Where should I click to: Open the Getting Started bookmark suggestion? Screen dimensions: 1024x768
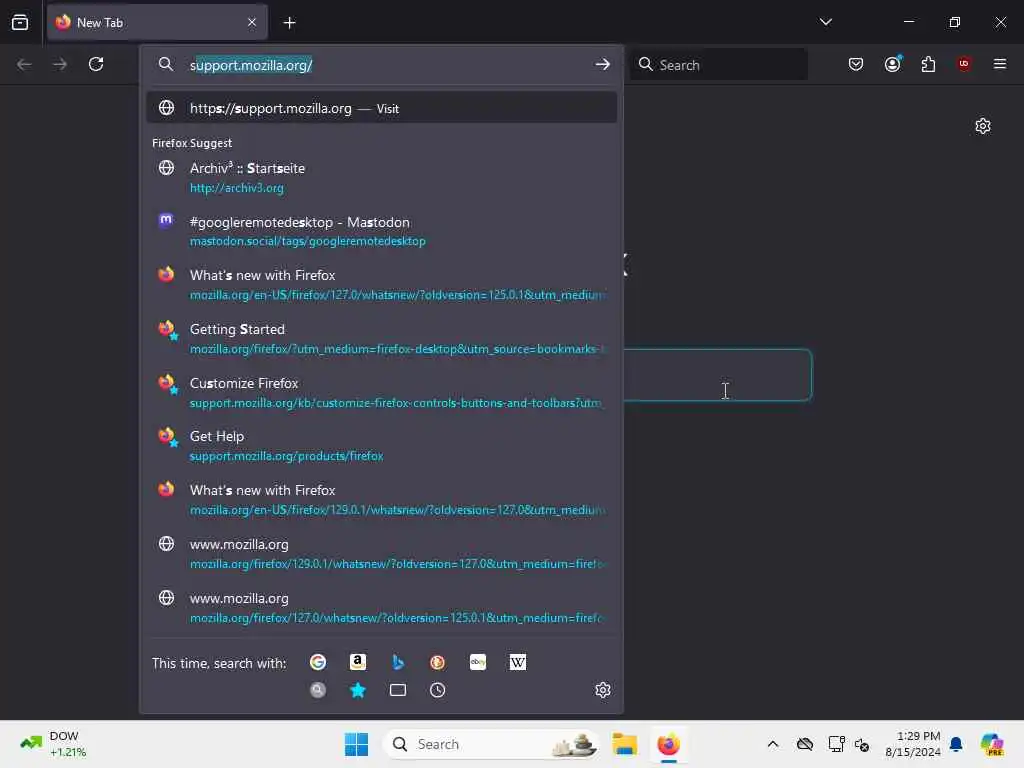381,339
